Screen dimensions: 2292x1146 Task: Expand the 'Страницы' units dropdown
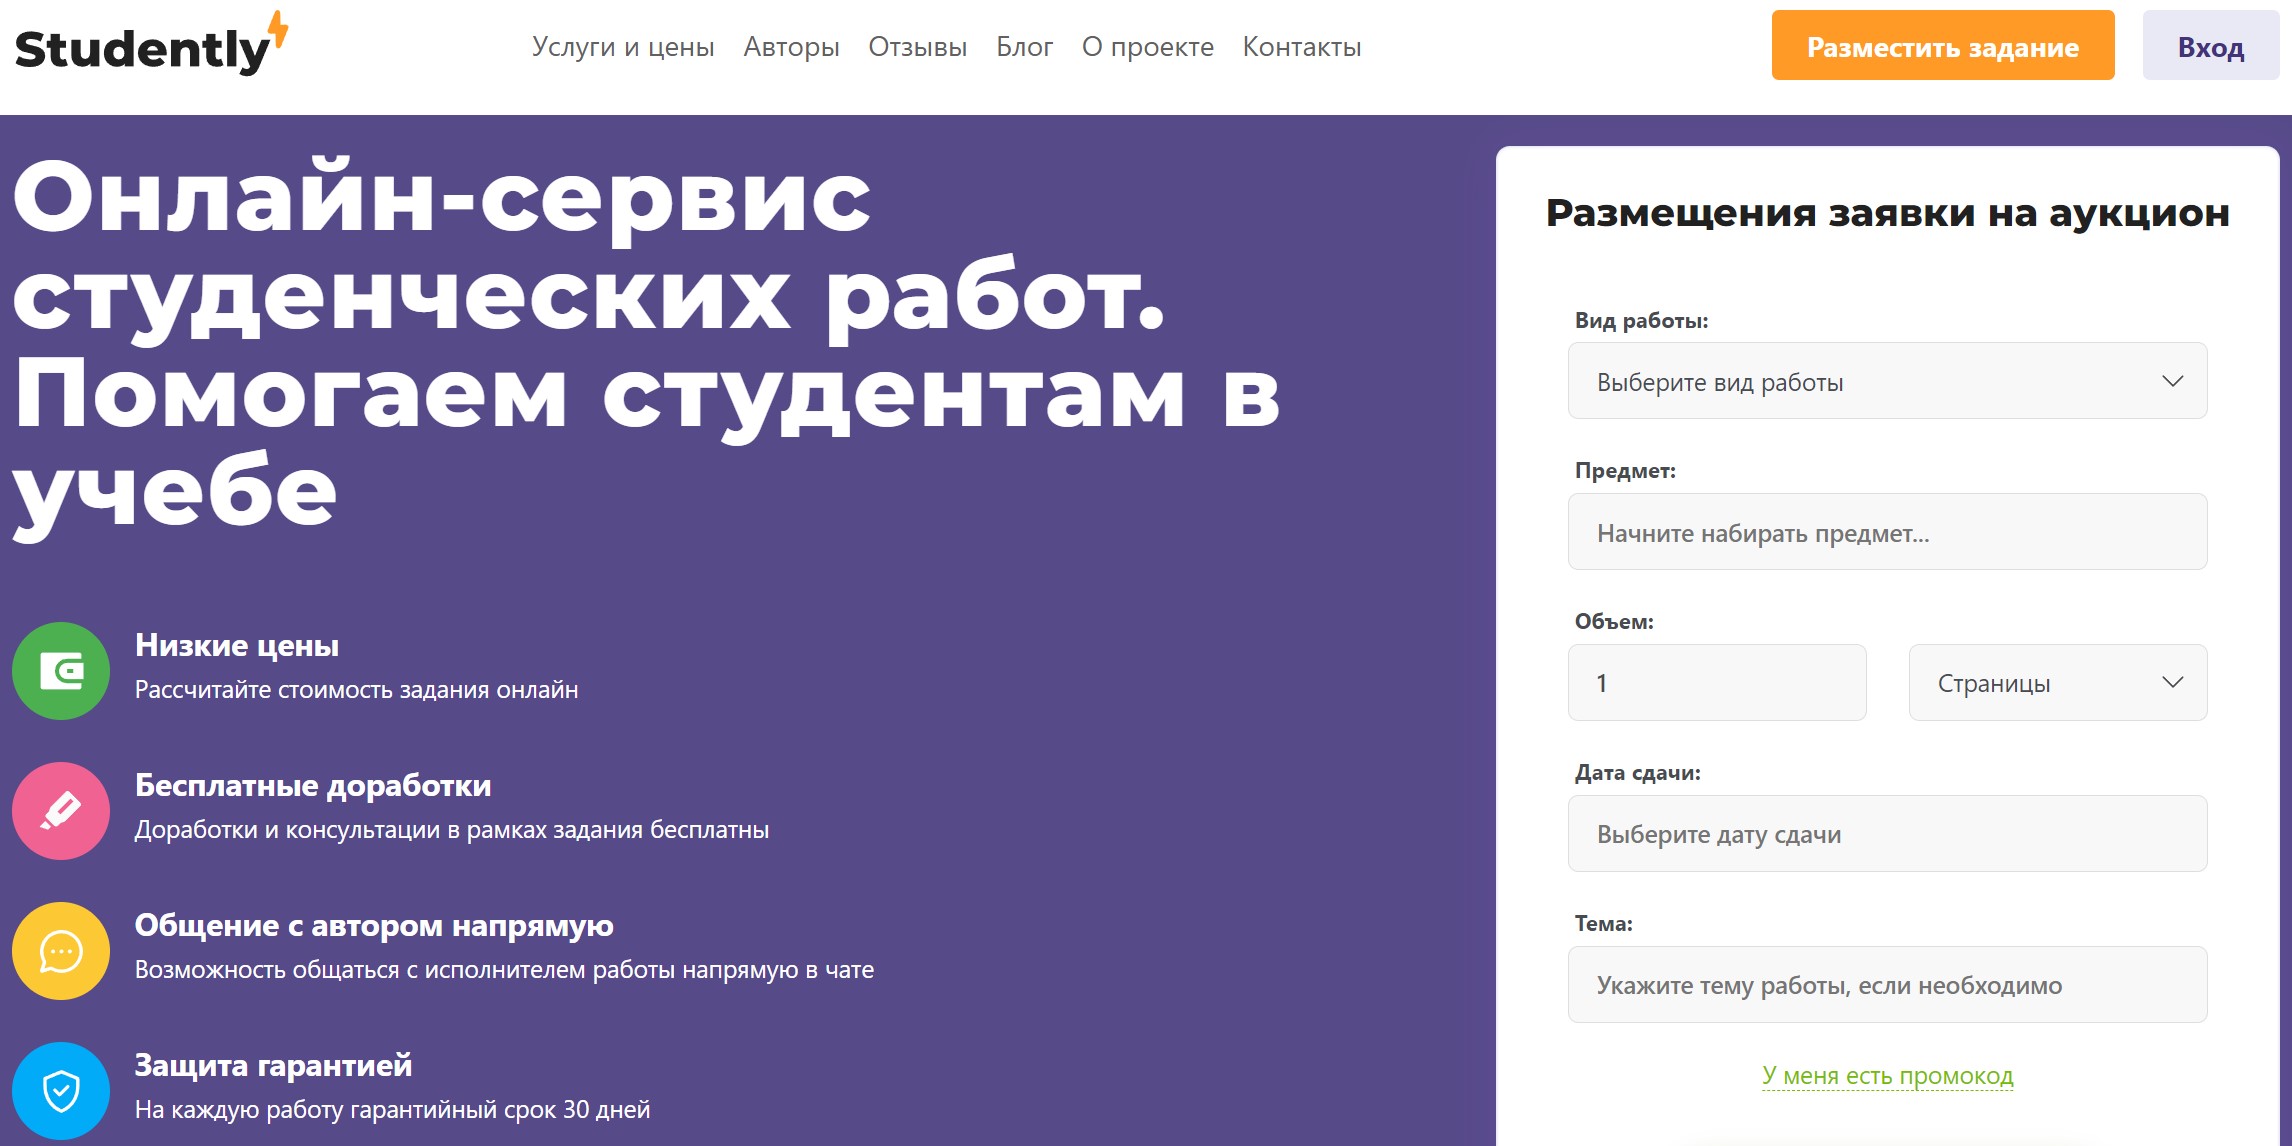pos(2057,683)
